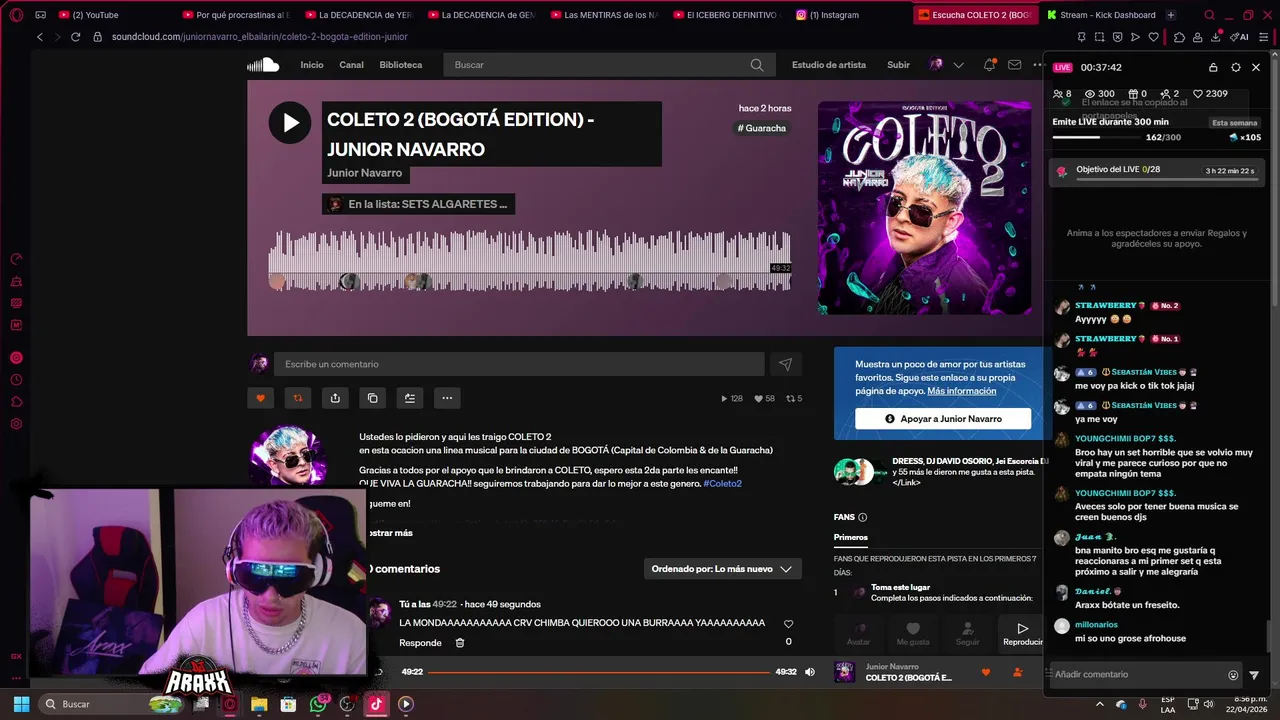Like the track with the orange heart button
The width and height of the screenshot is (1280, 720).
click(x=260, y=398)
